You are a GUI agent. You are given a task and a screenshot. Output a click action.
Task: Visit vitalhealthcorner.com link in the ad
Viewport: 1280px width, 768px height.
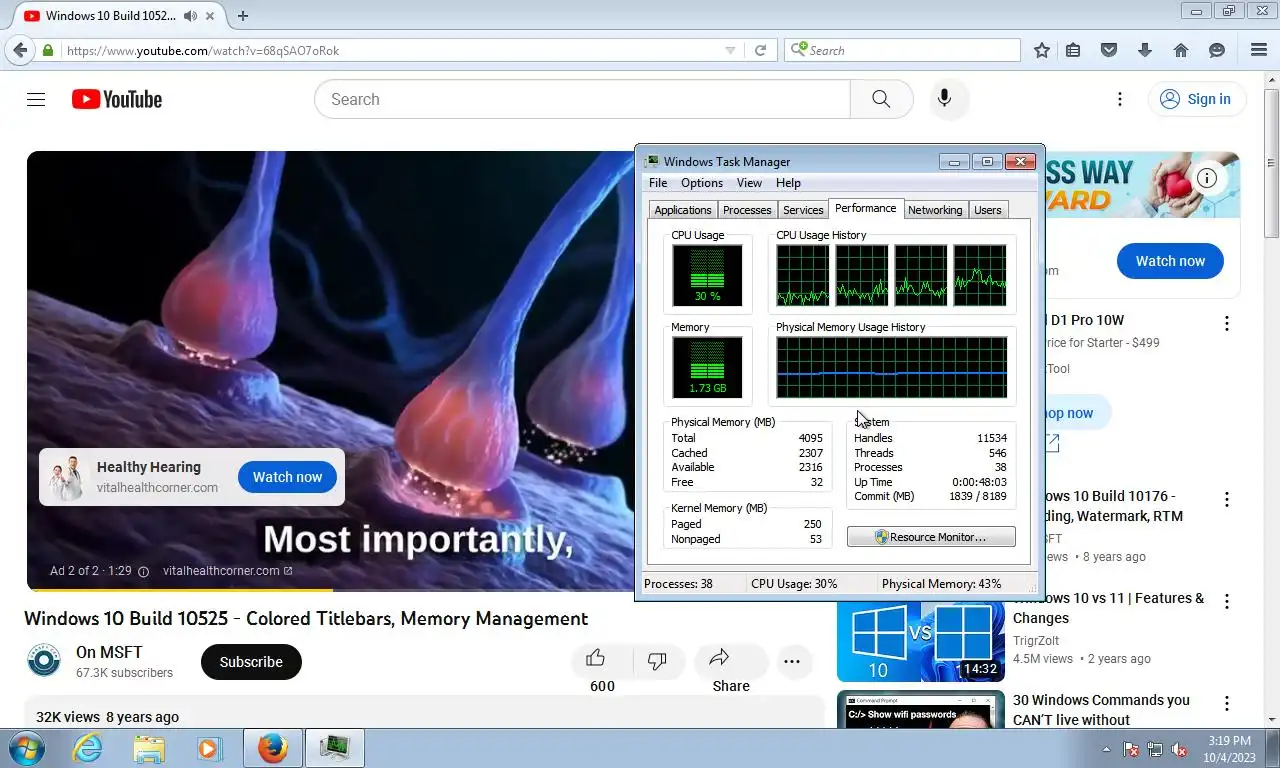coord(227,571)
